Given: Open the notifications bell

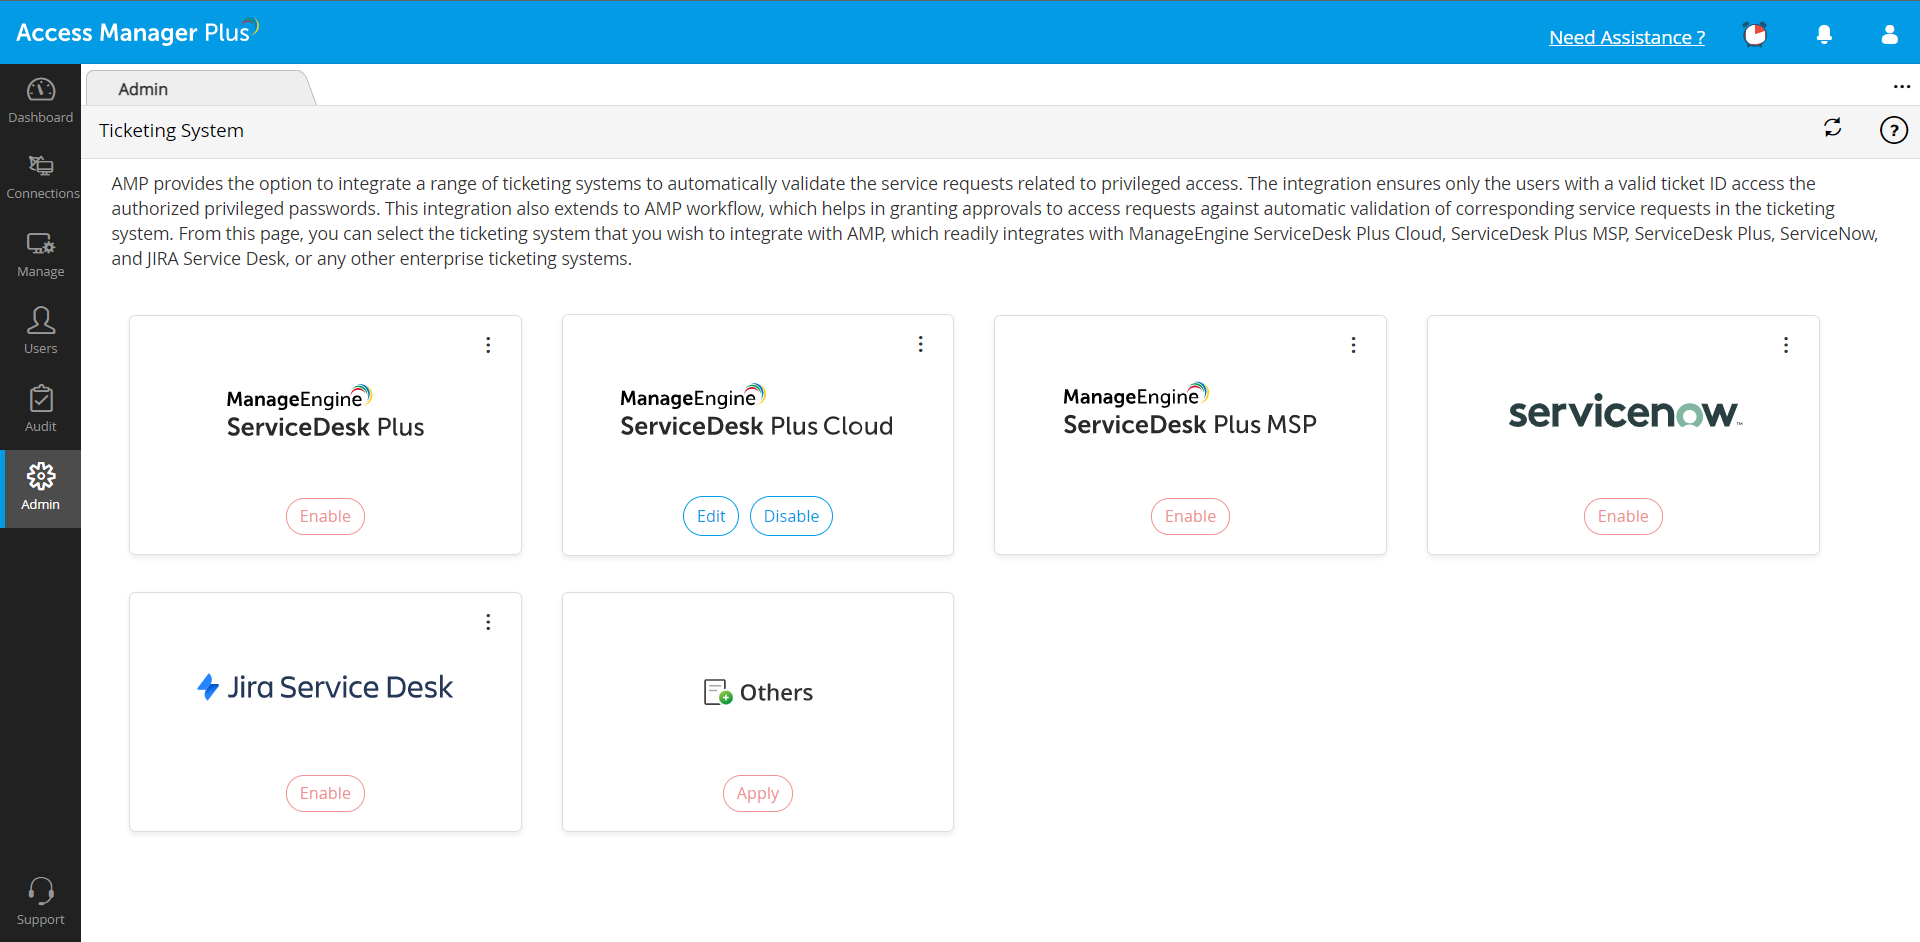Looking at the screenshot, I should click(1824, 35).
